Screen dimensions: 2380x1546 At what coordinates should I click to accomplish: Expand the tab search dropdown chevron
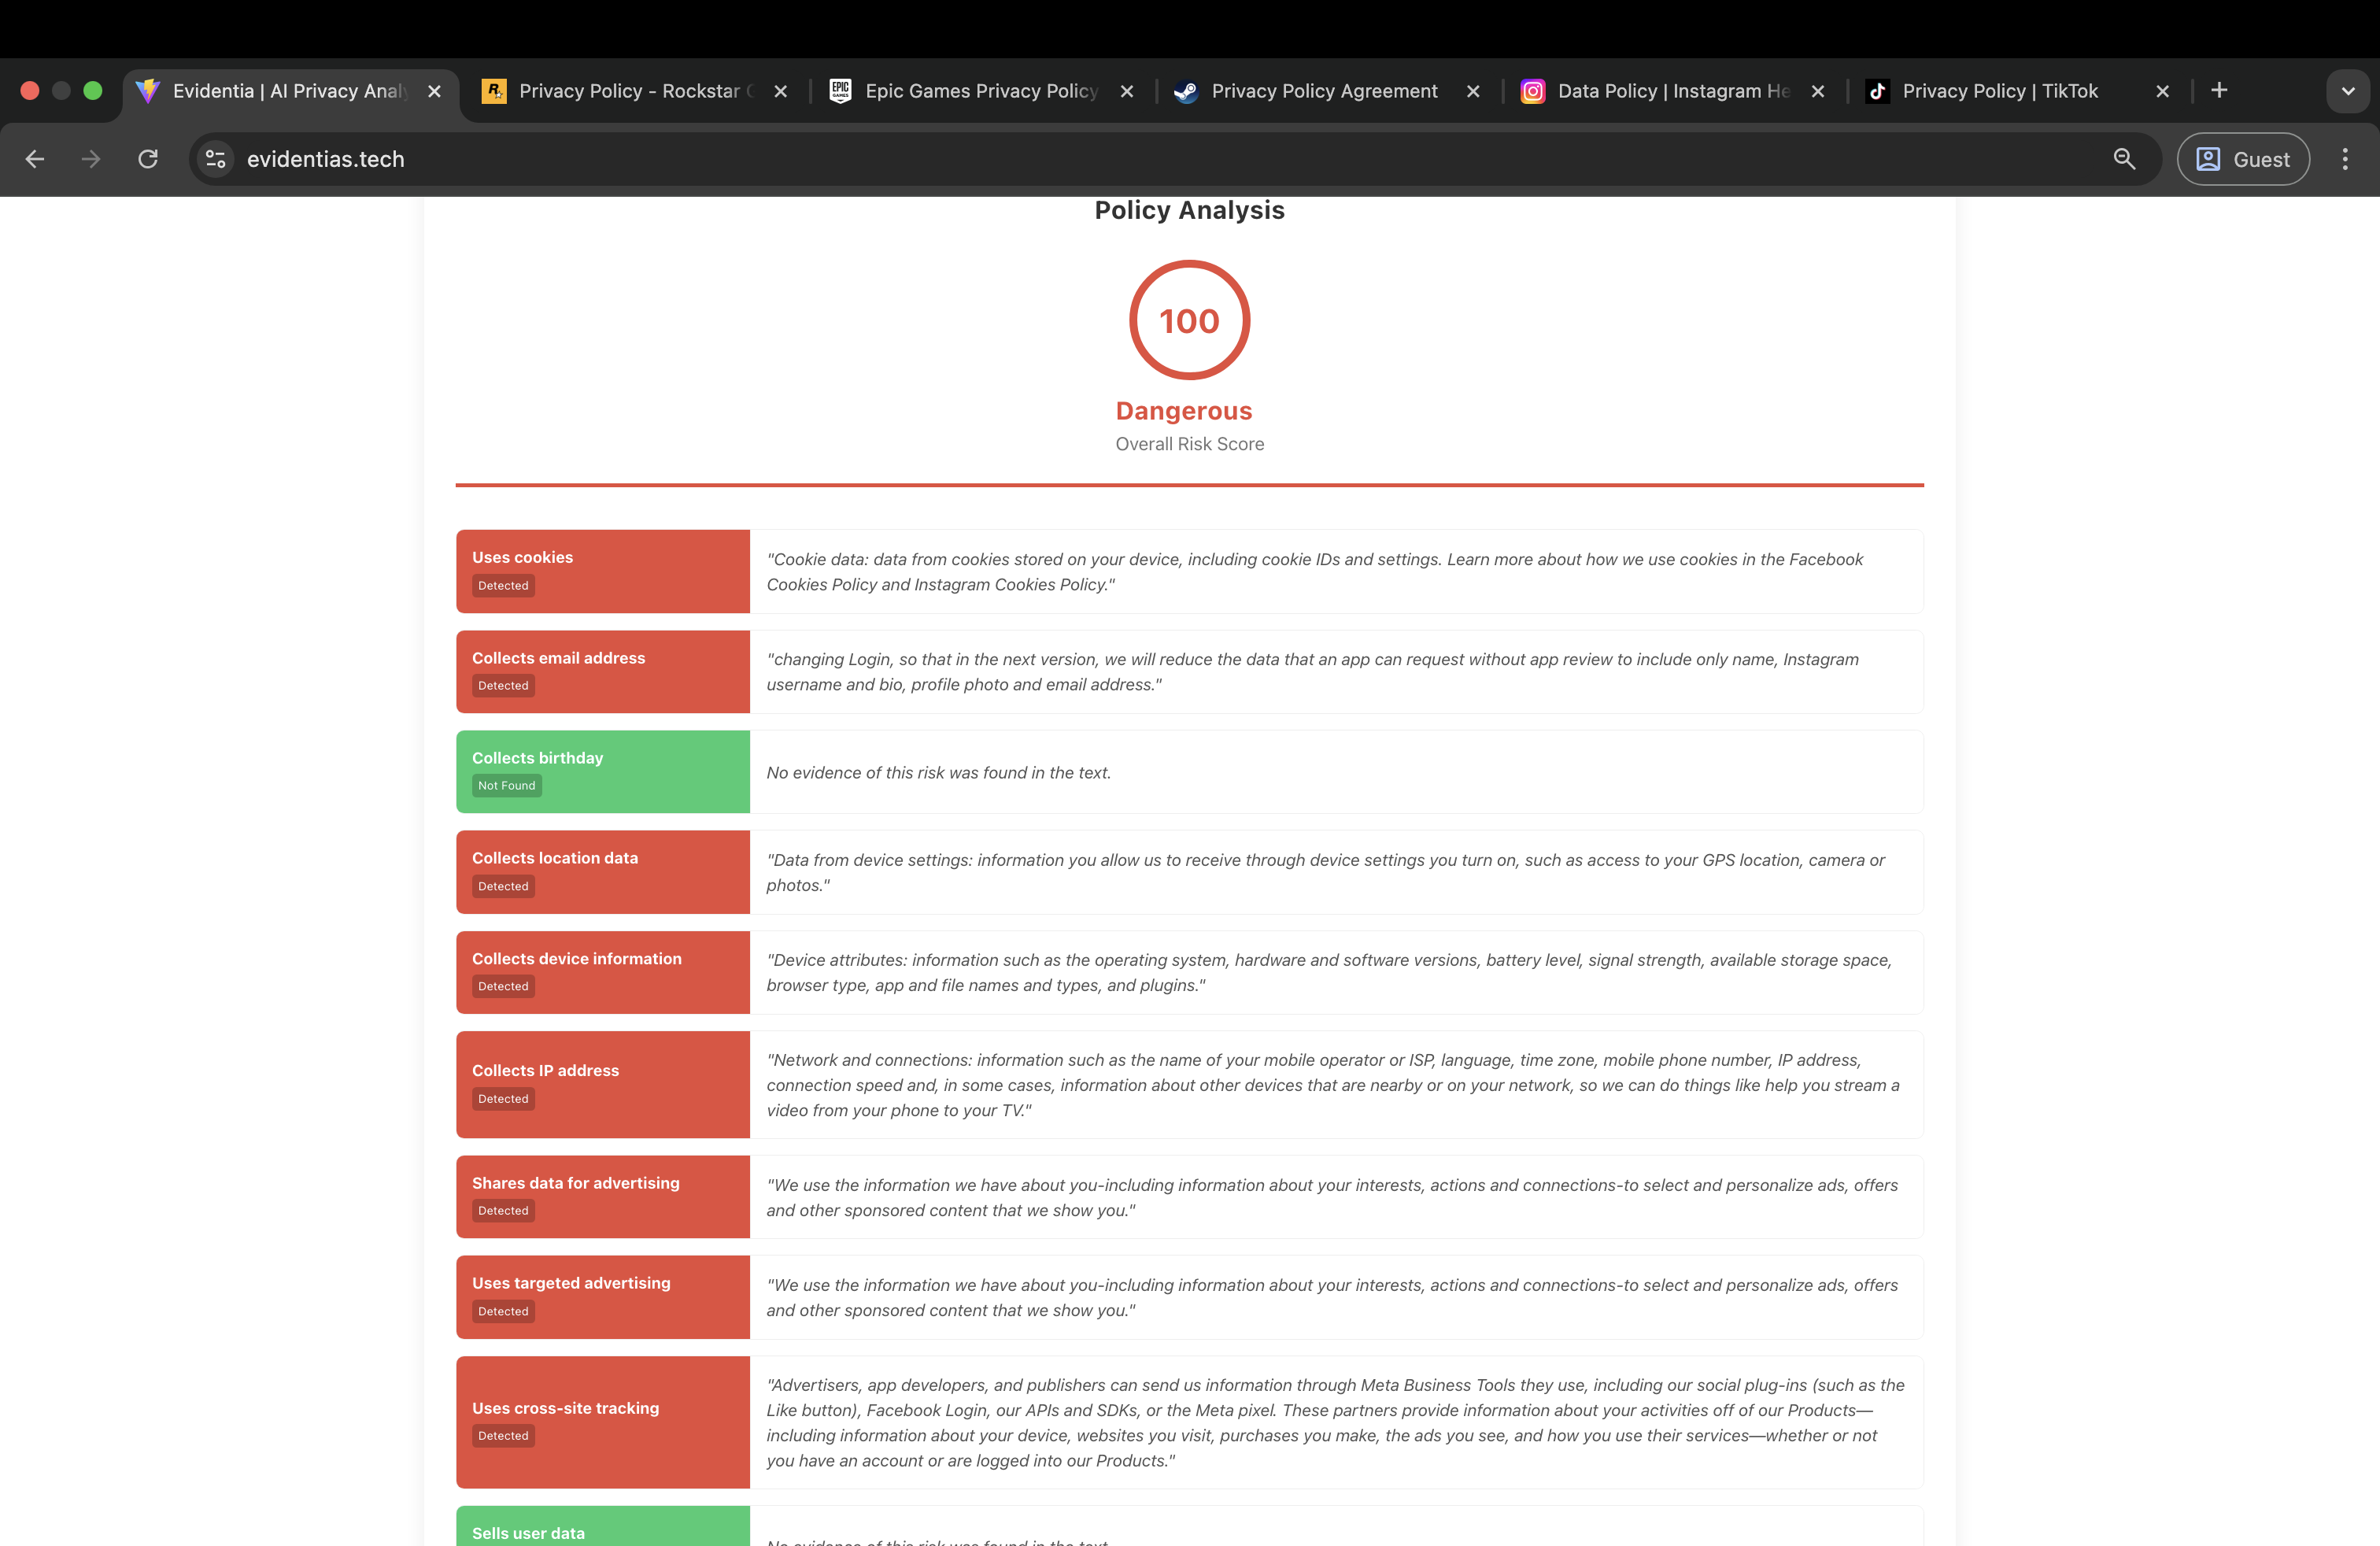[x=2348, y=91]
